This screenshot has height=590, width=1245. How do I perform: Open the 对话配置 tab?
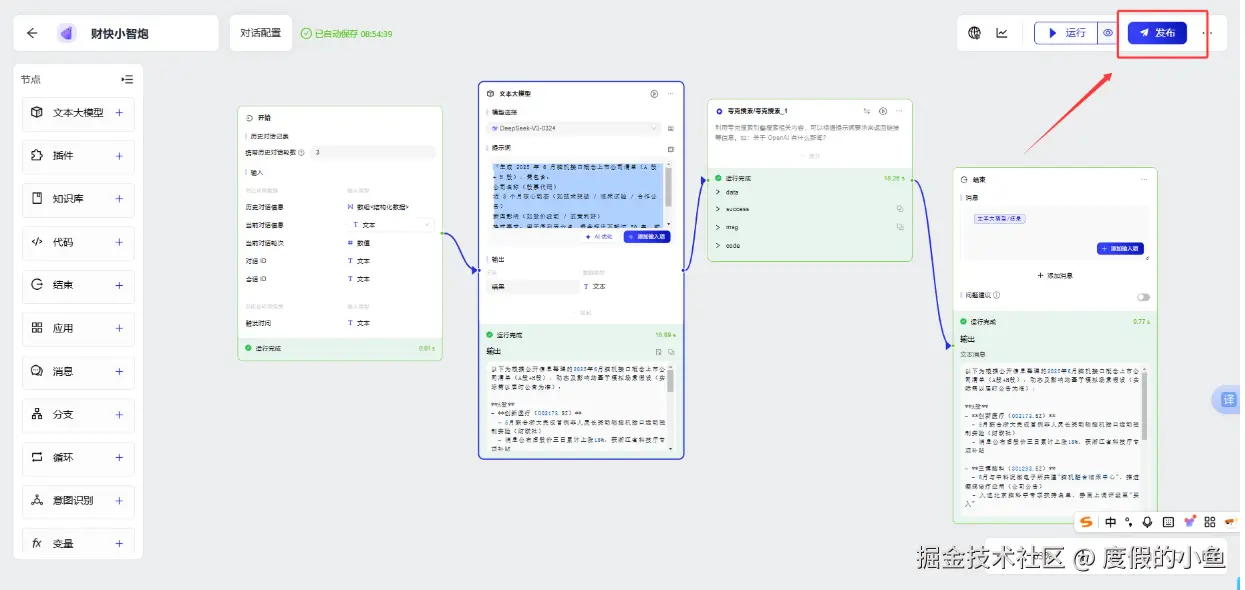[261, 33]
